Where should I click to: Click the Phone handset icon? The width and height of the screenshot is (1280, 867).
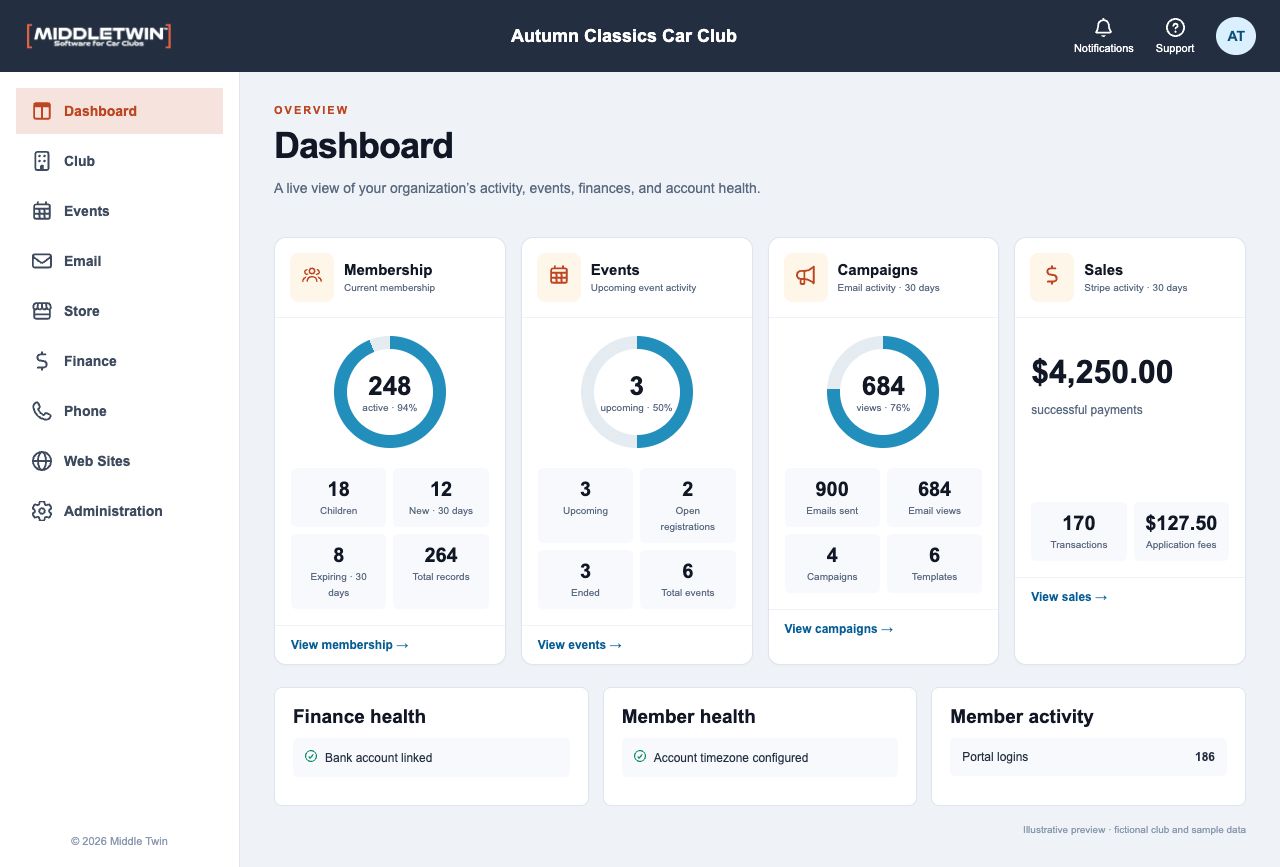[42, 411]
